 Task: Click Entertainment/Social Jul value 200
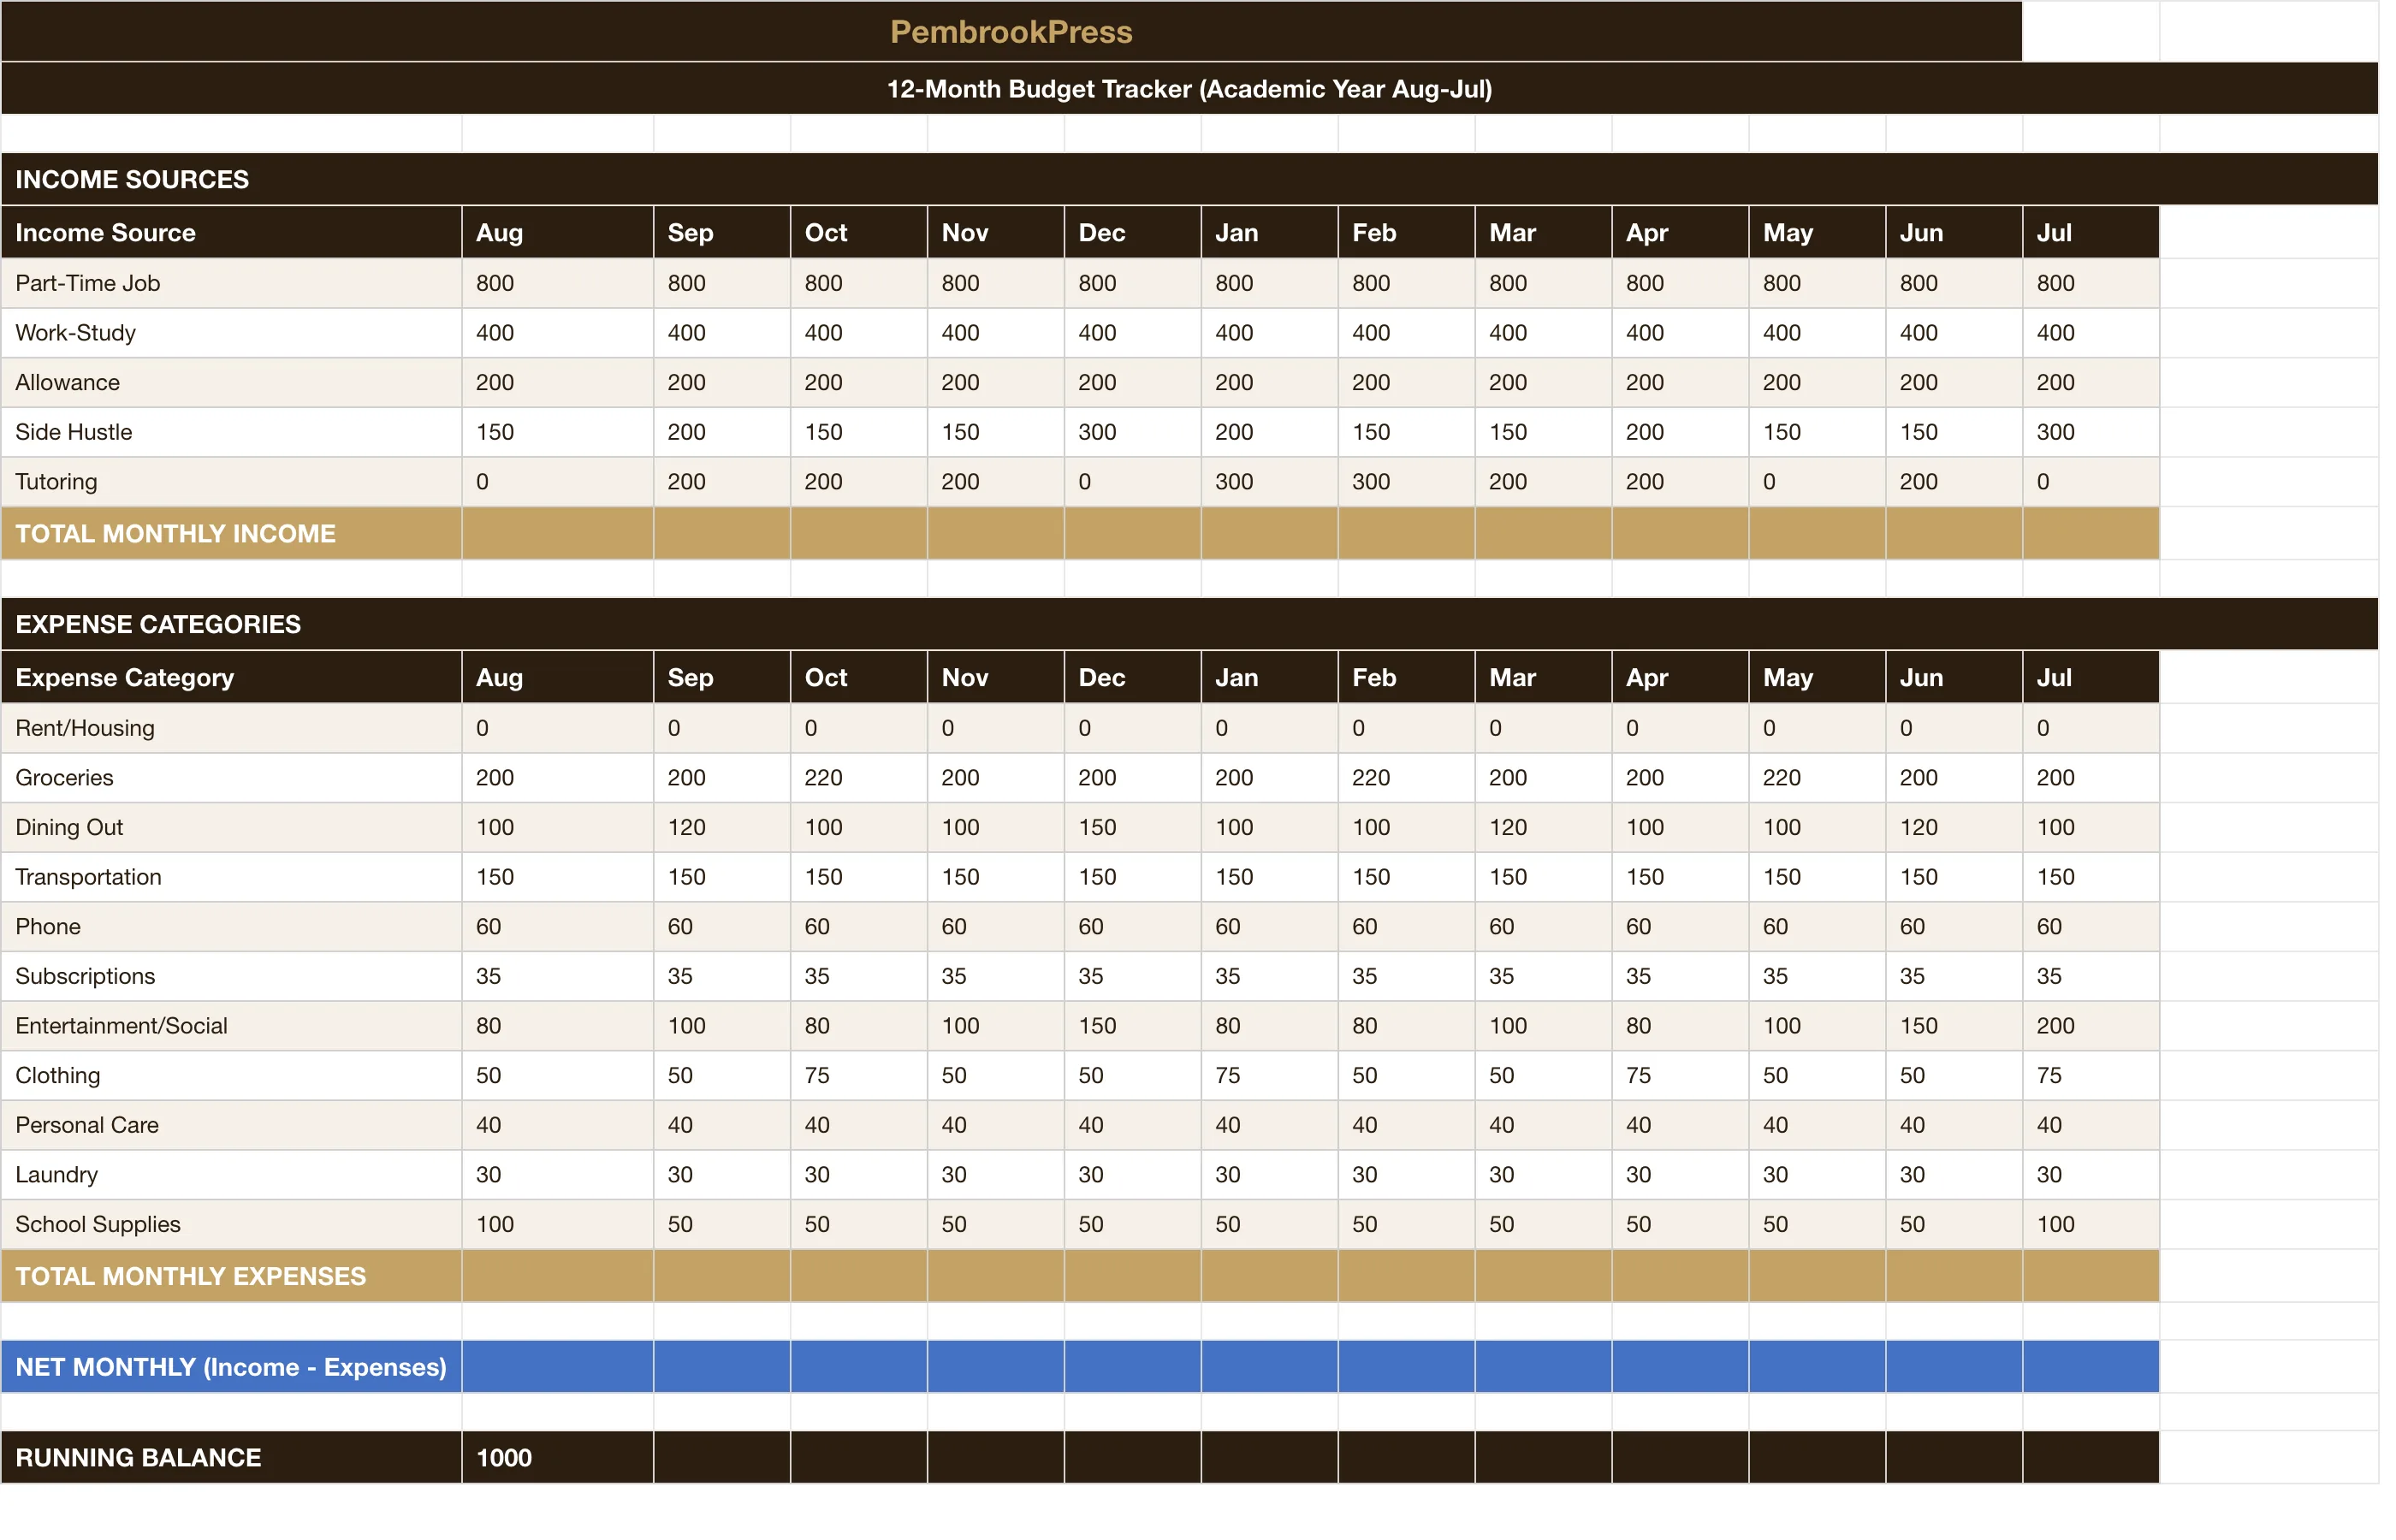tap(2090, 1026)
